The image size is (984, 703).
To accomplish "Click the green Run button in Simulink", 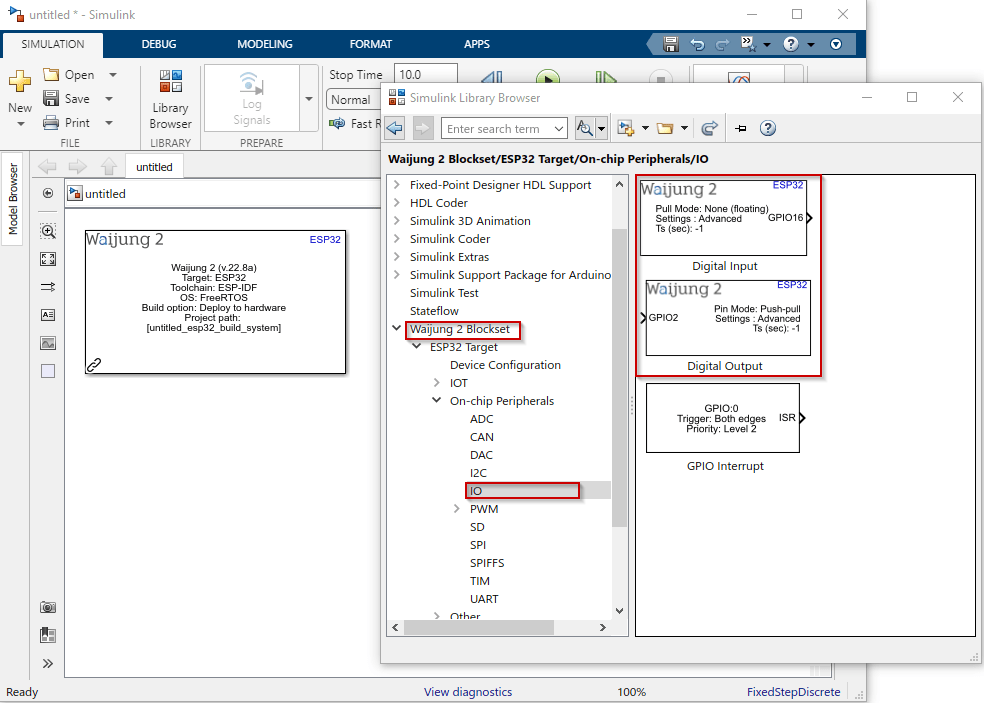I will (548, 78).
